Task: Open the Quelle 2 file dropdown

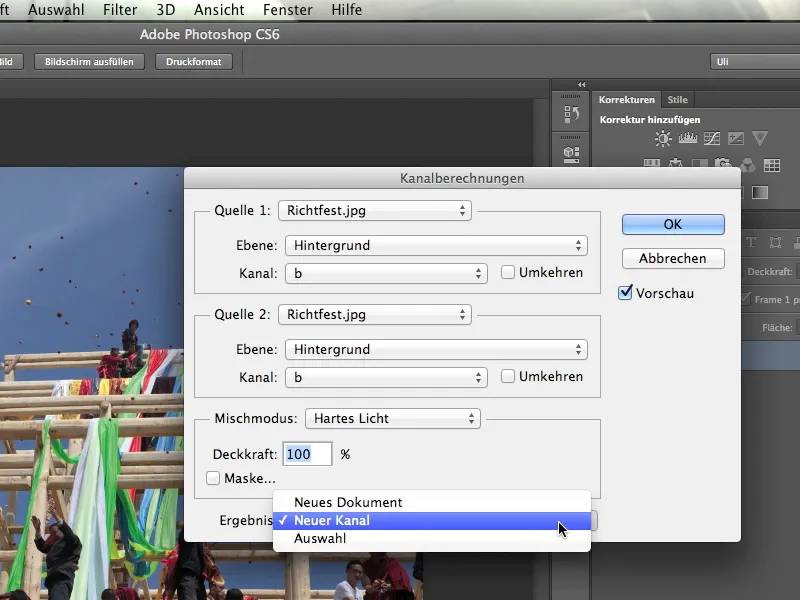Action: tap(375, 314)
